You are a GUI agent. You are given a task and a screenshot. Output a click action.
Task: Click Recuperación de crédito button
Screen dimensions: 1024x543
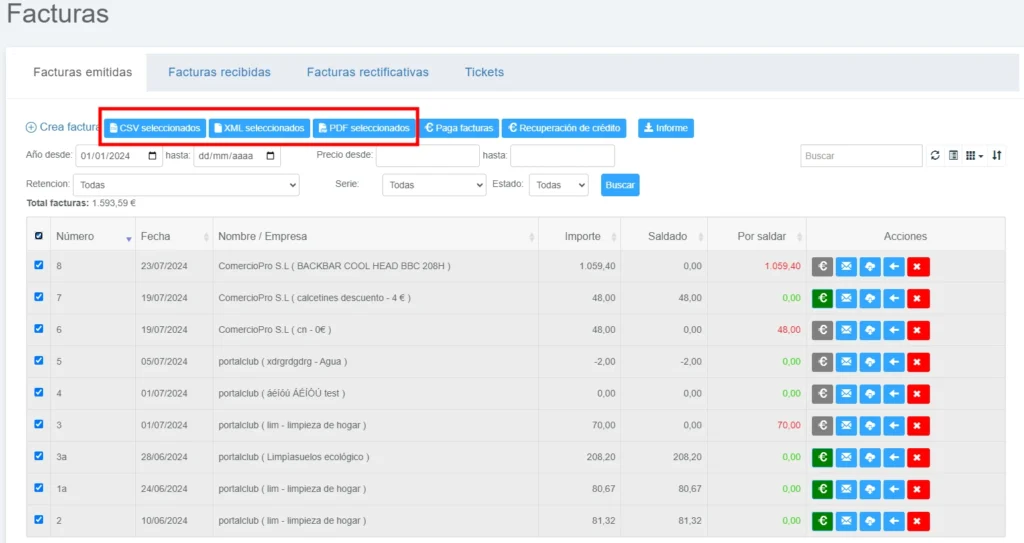point(564,128)
